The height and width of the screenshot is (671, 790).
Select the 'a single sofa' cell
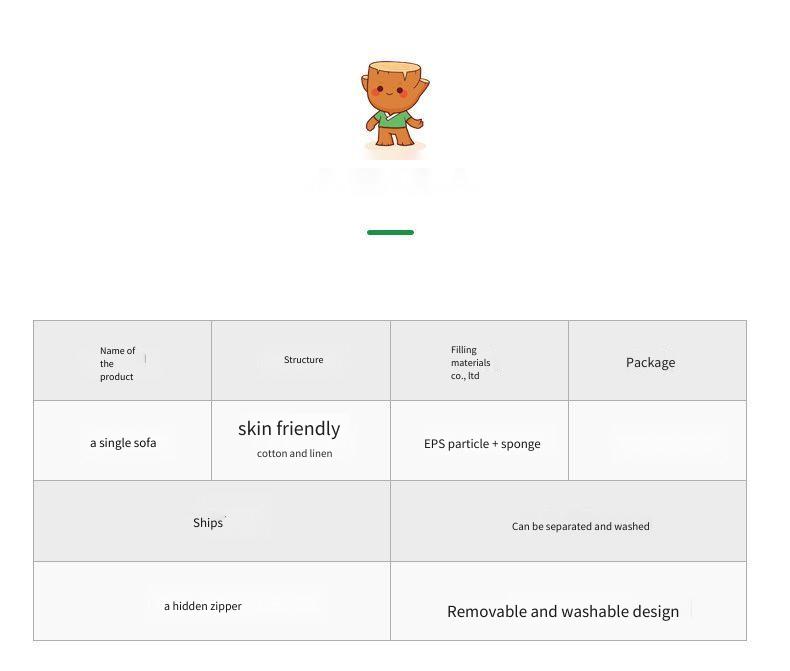(x=122, y=441)
